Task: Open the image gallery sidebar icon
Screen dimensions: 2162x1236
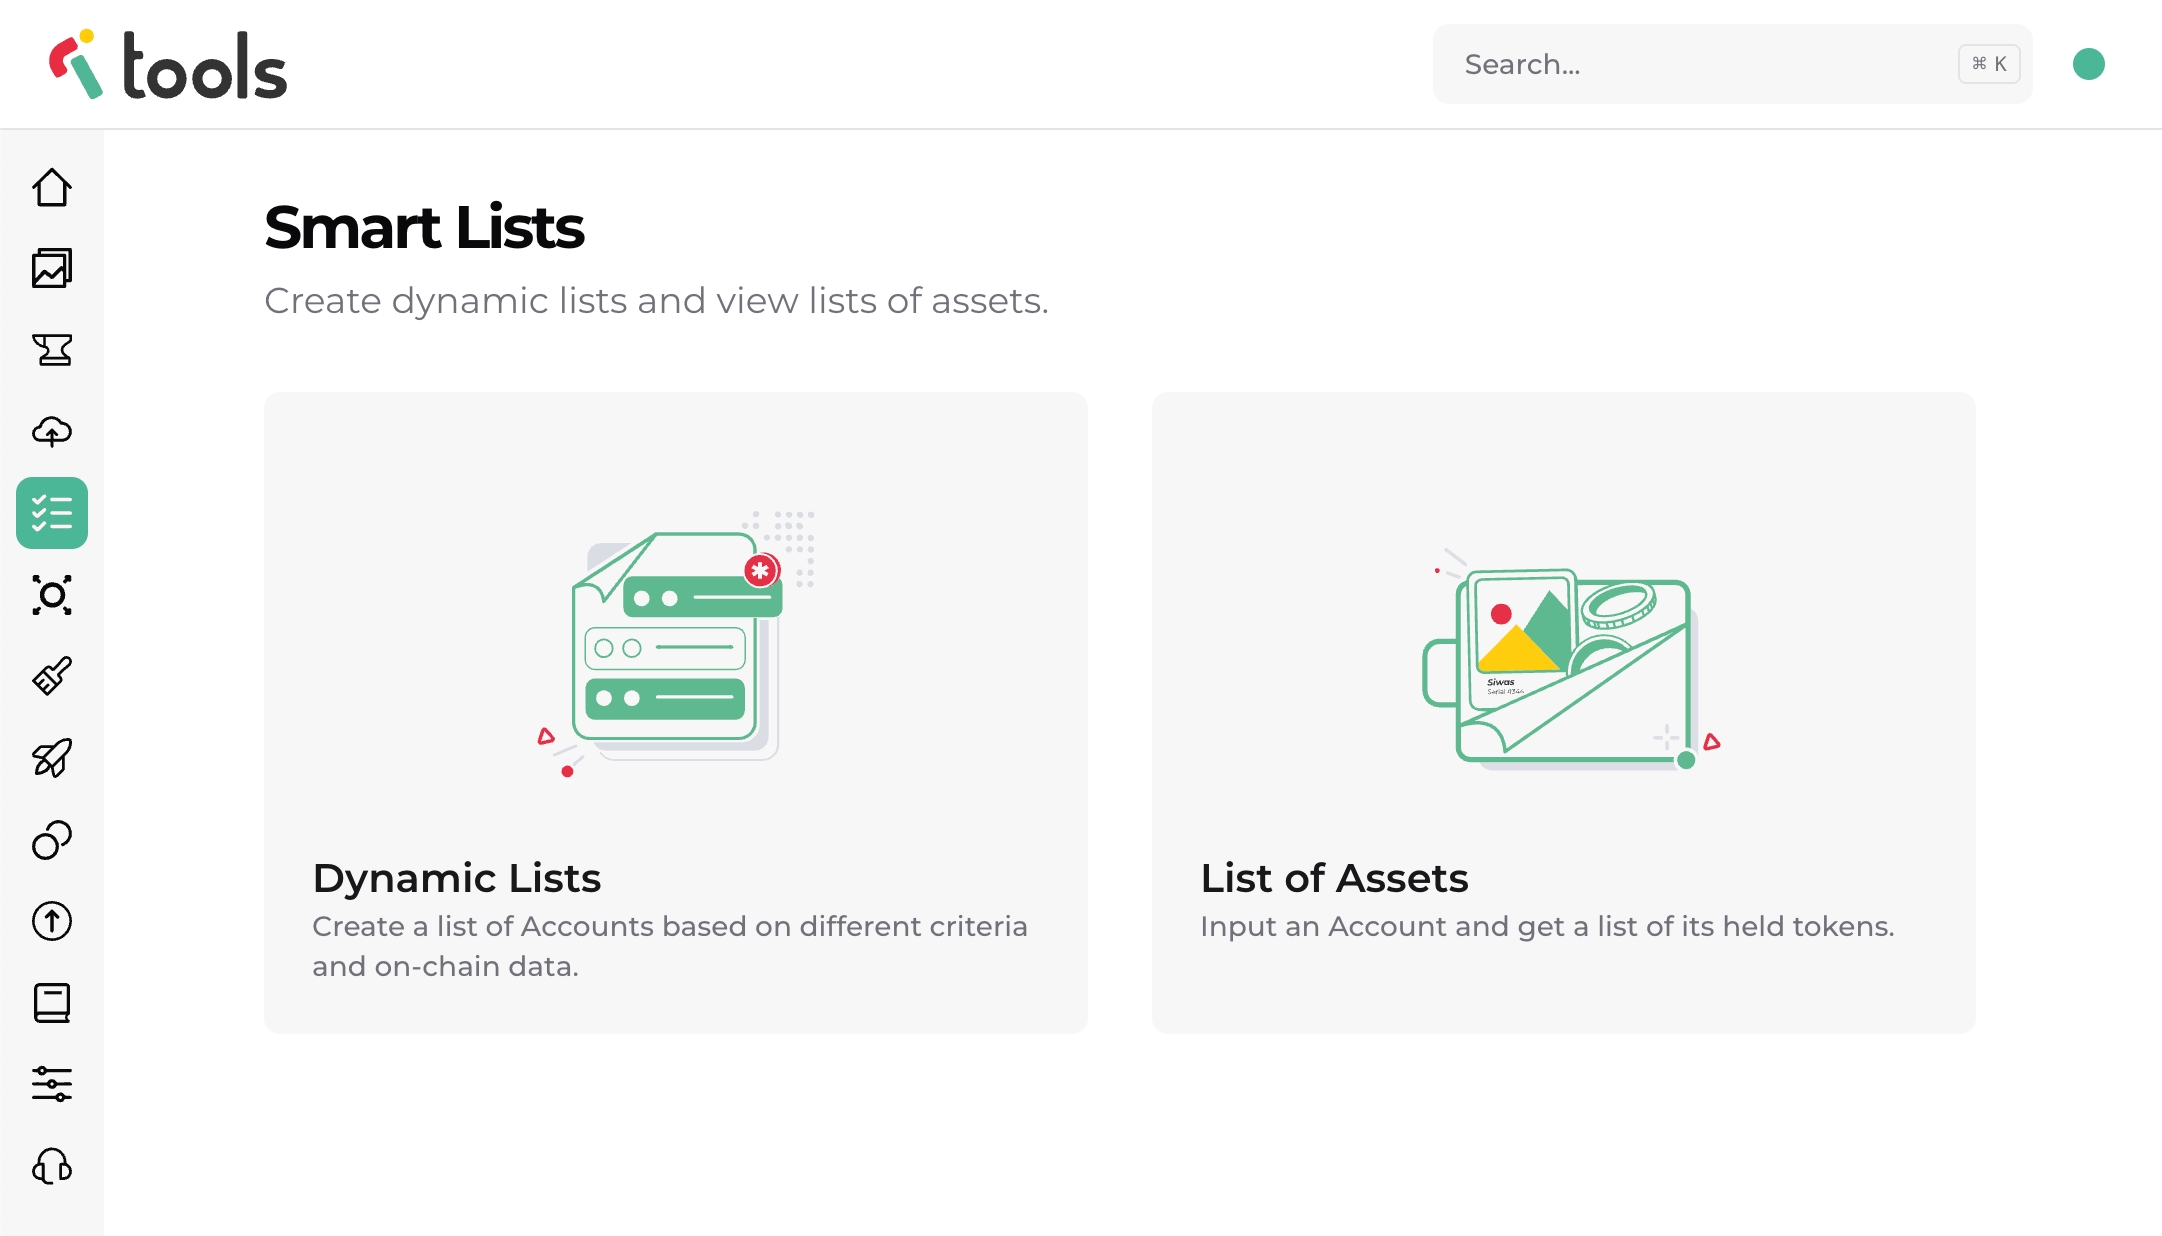Action: (x=52, y=268)
